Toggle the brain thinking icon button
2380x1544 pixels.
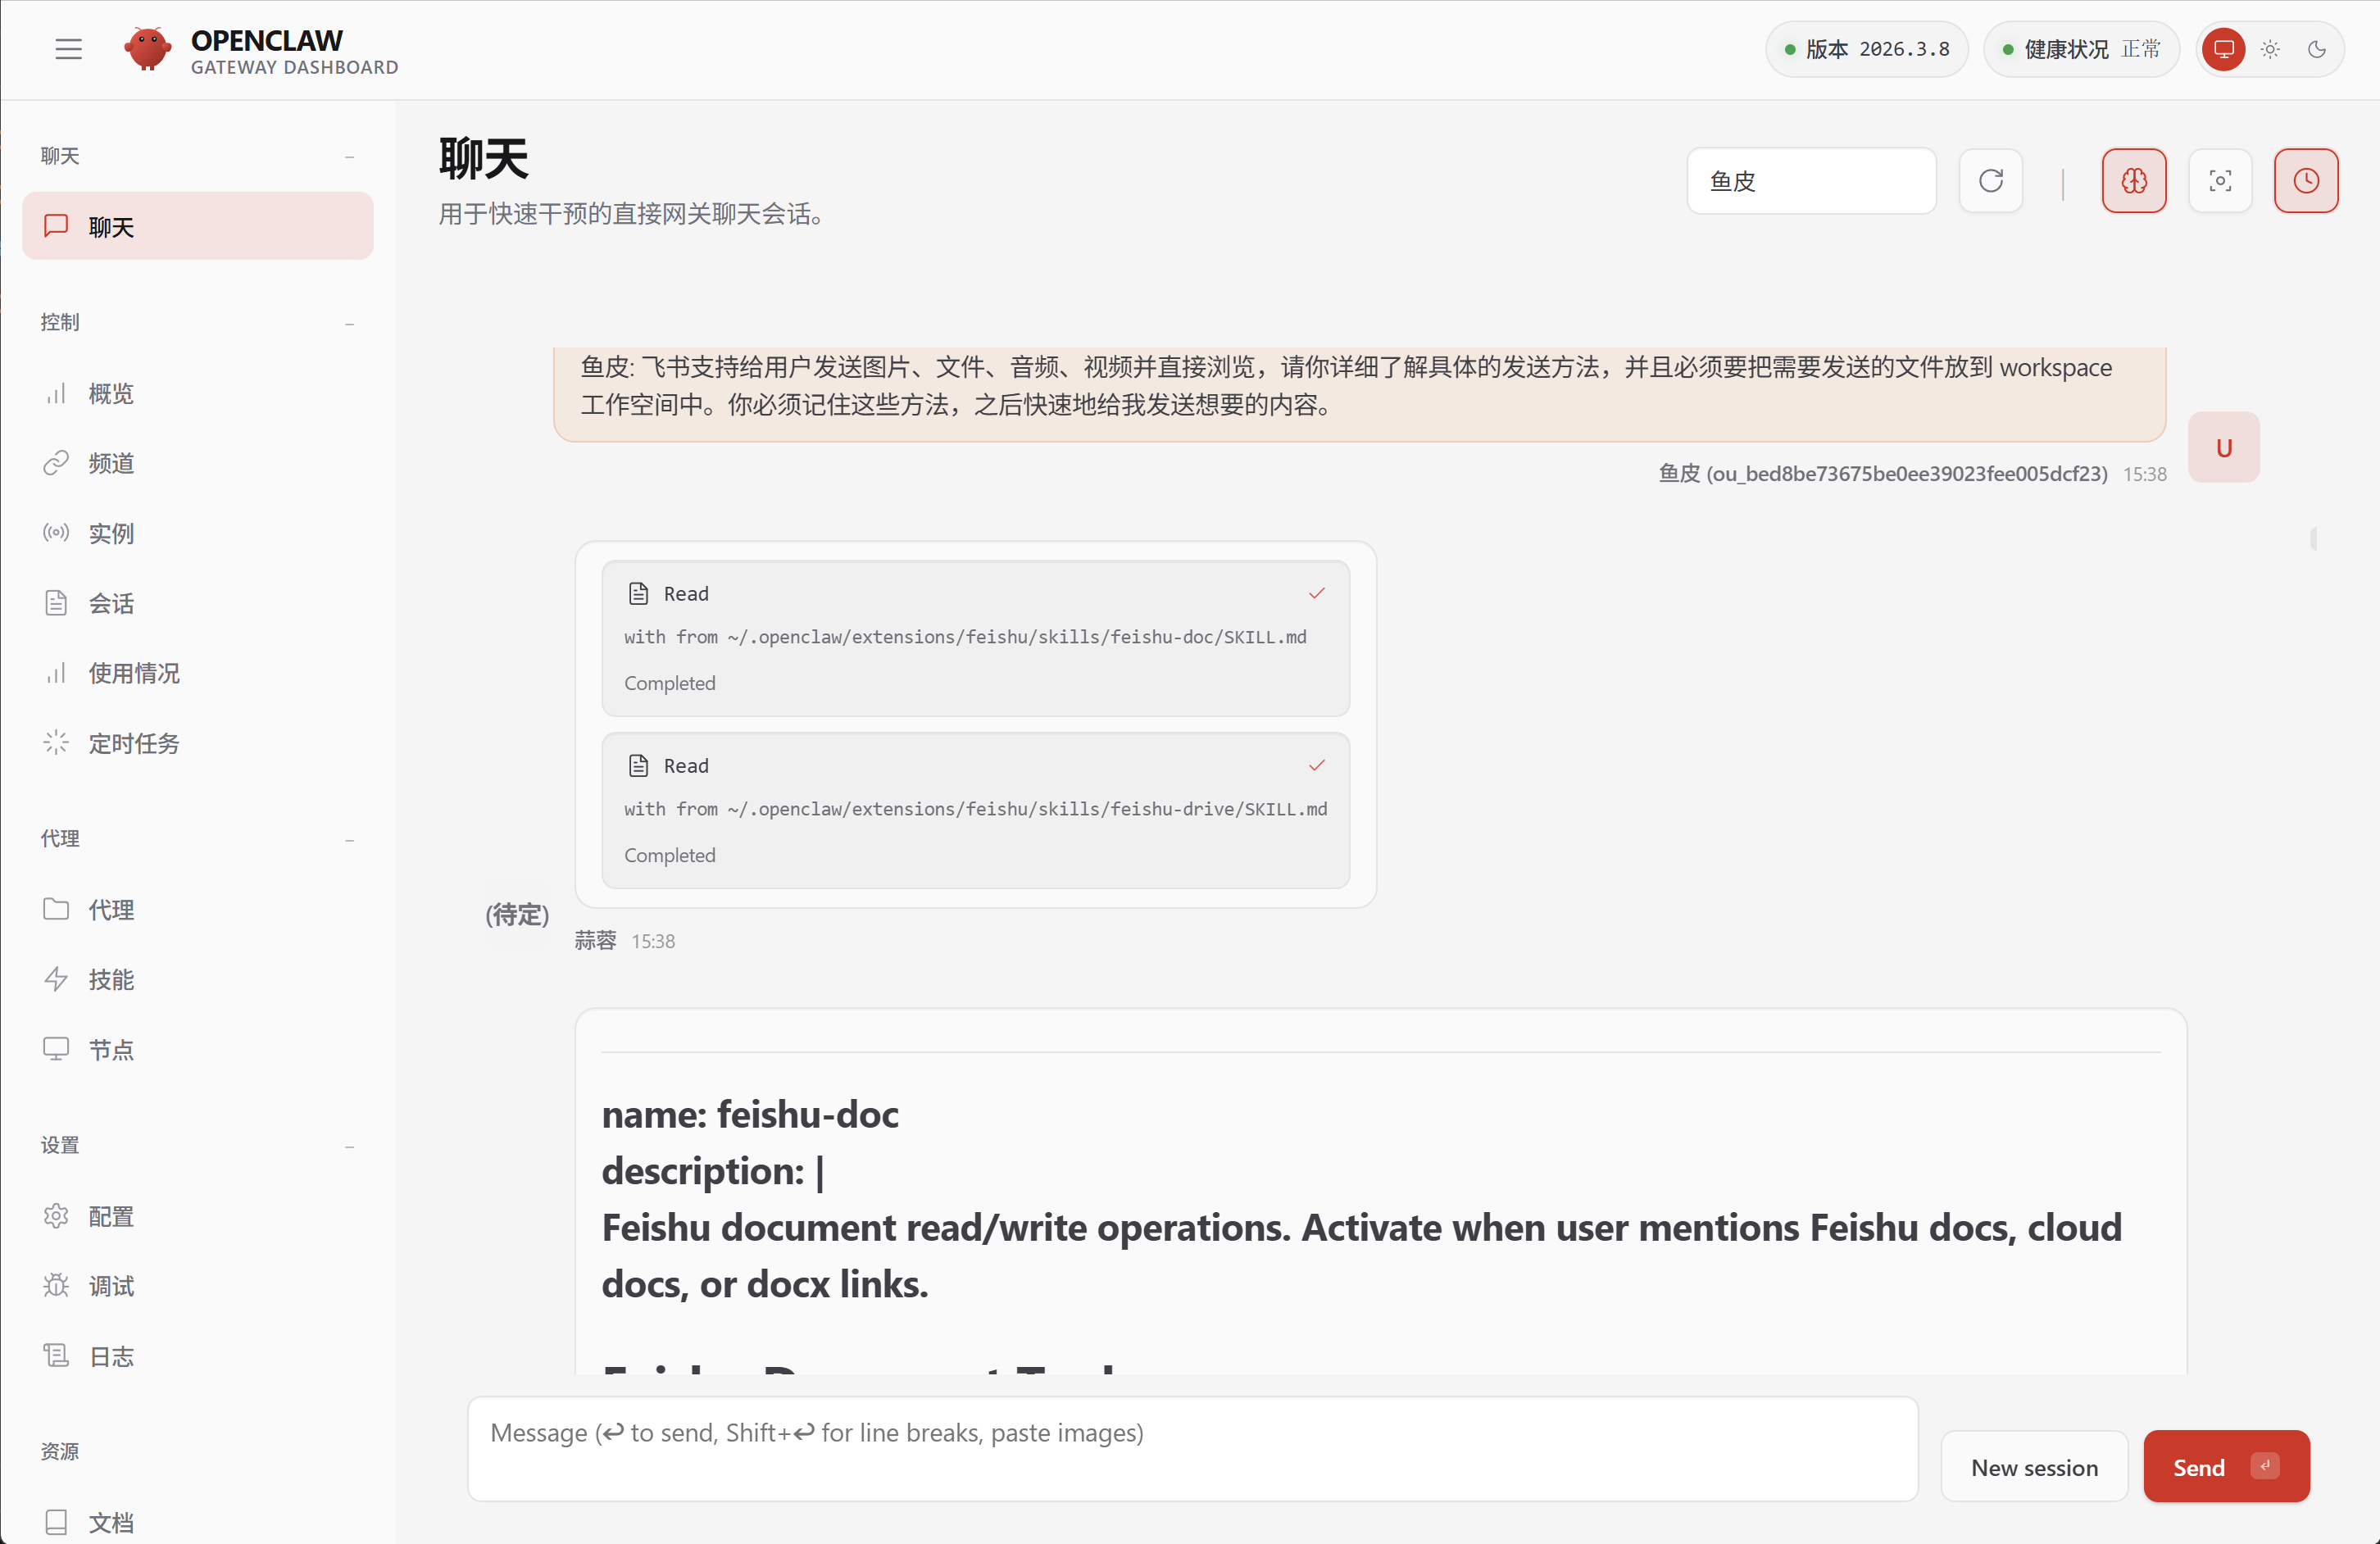coord(2133,181)
